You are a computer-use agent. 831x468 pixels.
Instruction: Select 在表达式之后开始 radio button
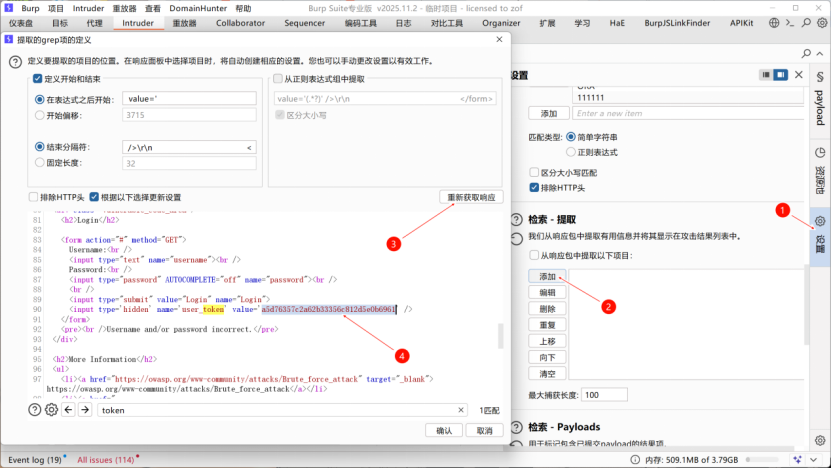click(x=40, y=99)
